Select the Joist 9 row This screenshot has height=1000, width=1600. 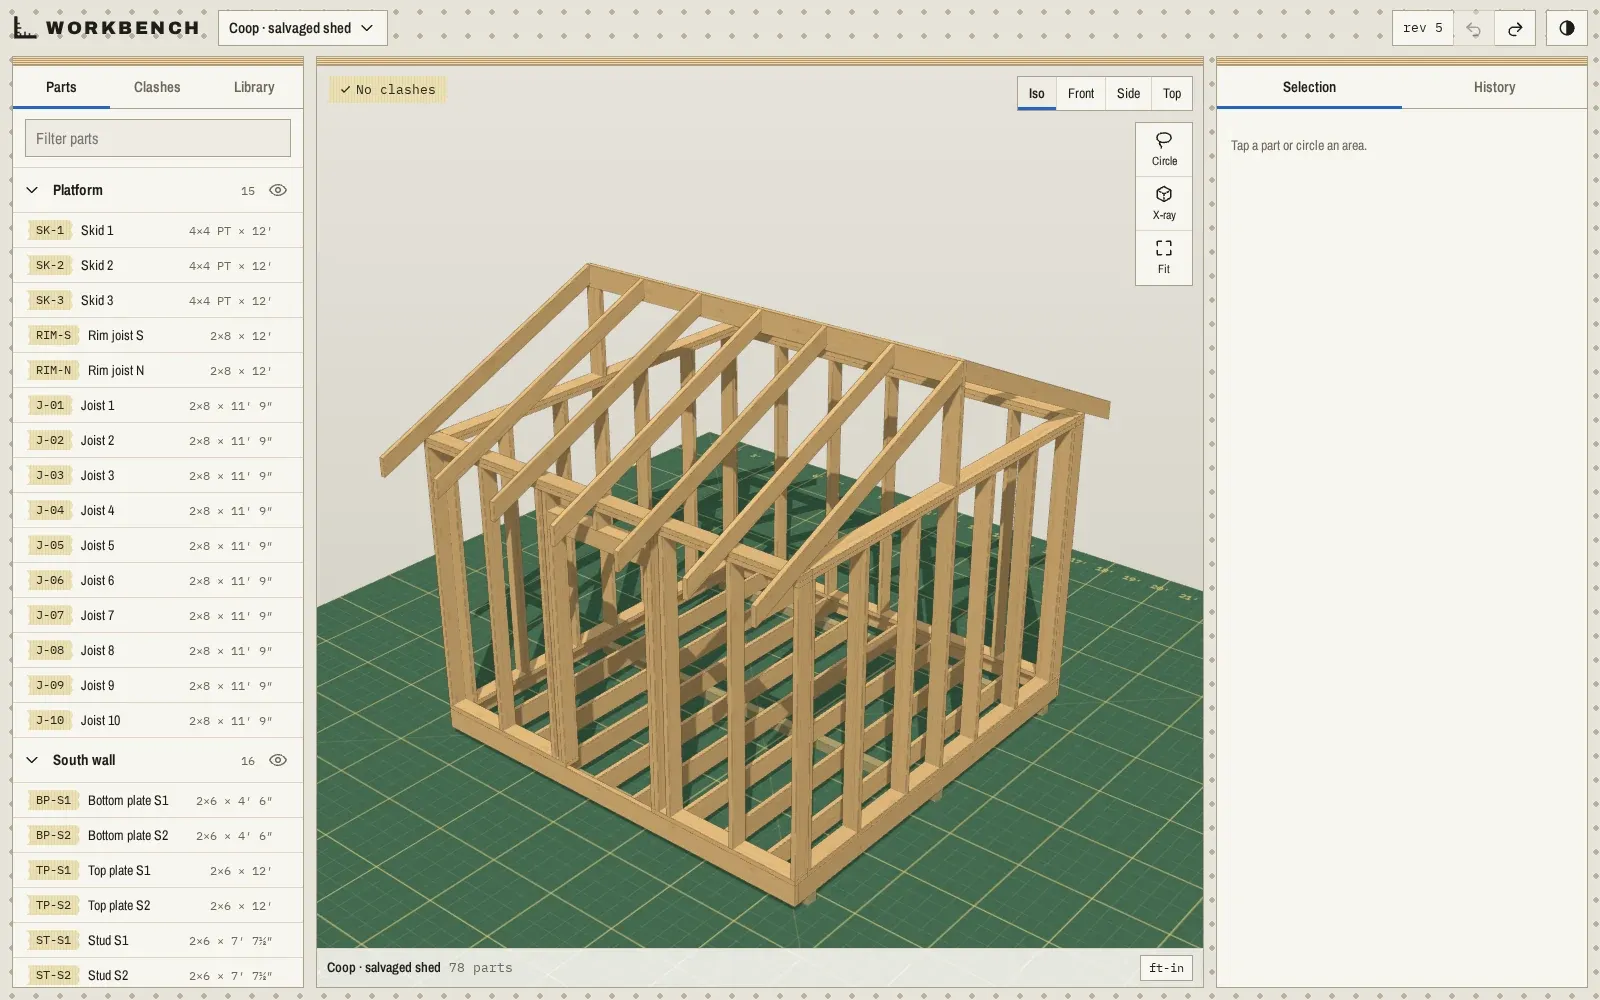158,685
